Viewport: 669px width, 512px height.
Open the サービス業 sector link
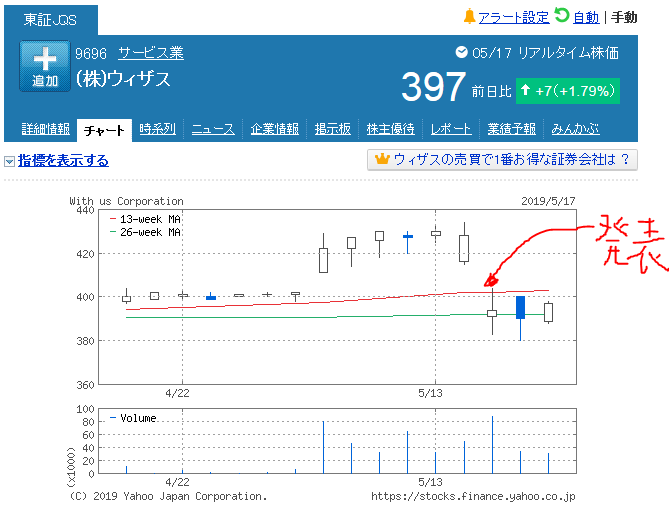pos(151,53)
